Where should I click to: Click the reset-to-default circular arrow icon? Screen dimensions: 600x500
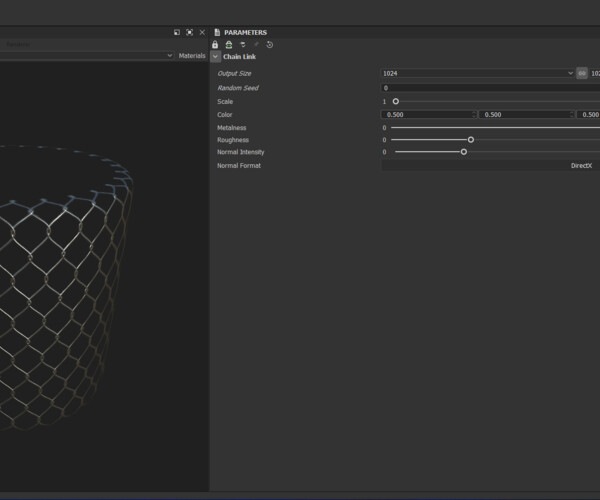click(x=269, y=45)
